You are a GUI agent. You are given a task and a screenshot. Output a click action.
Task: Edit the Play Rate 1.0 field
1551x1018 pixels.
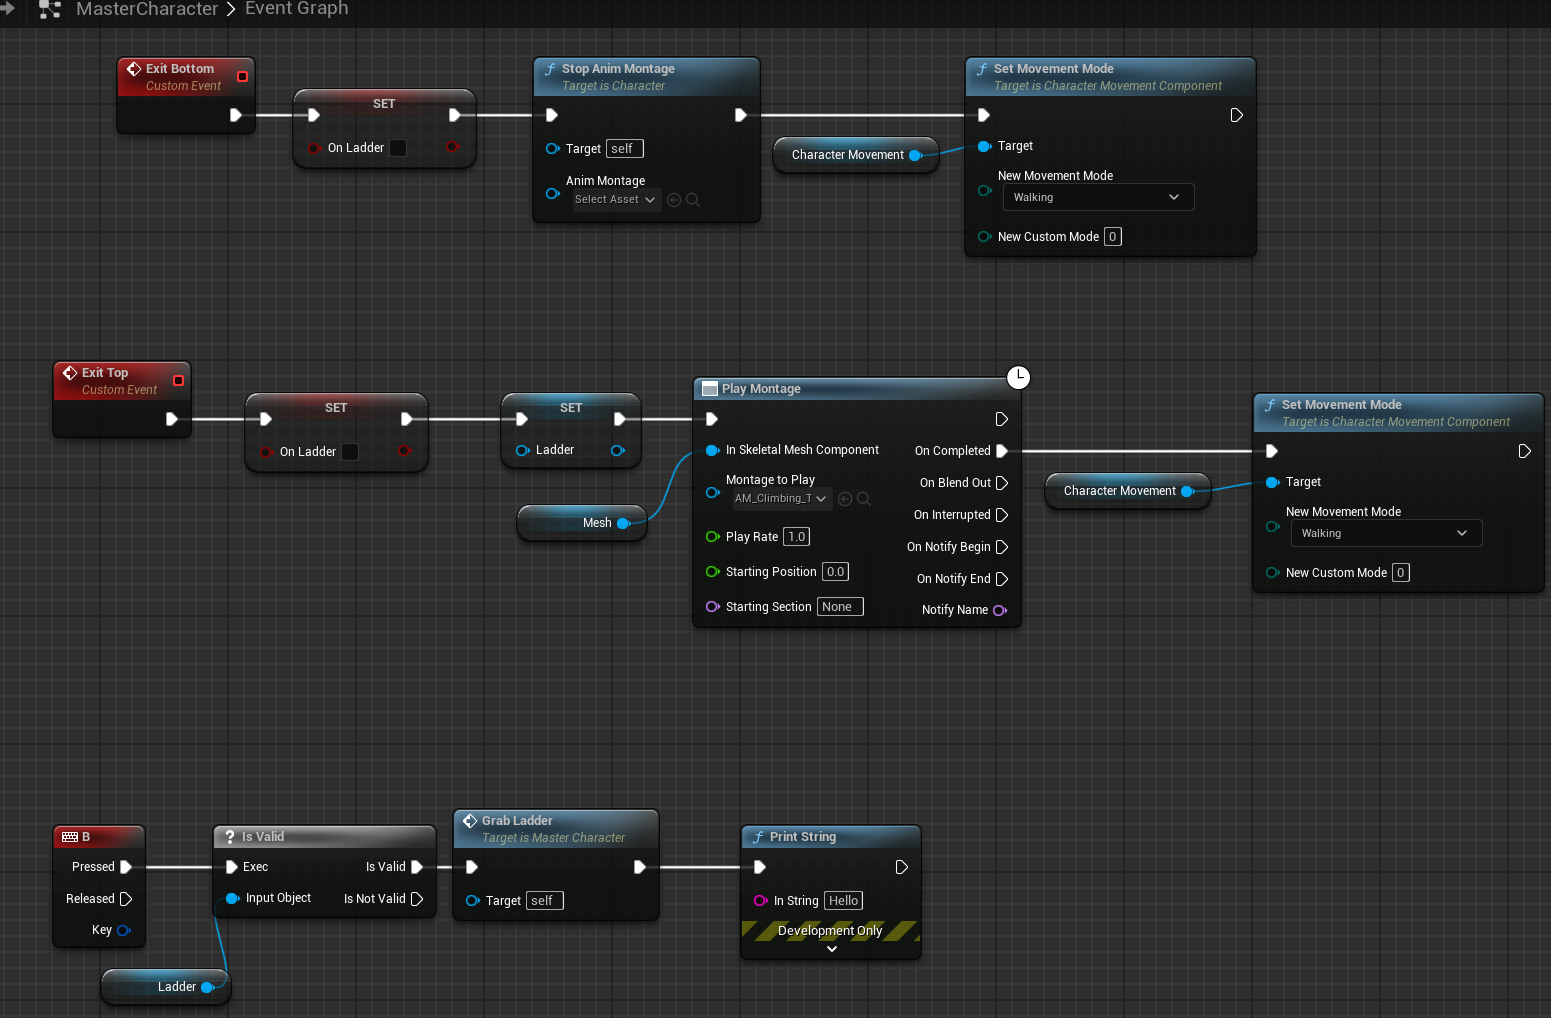796,537
